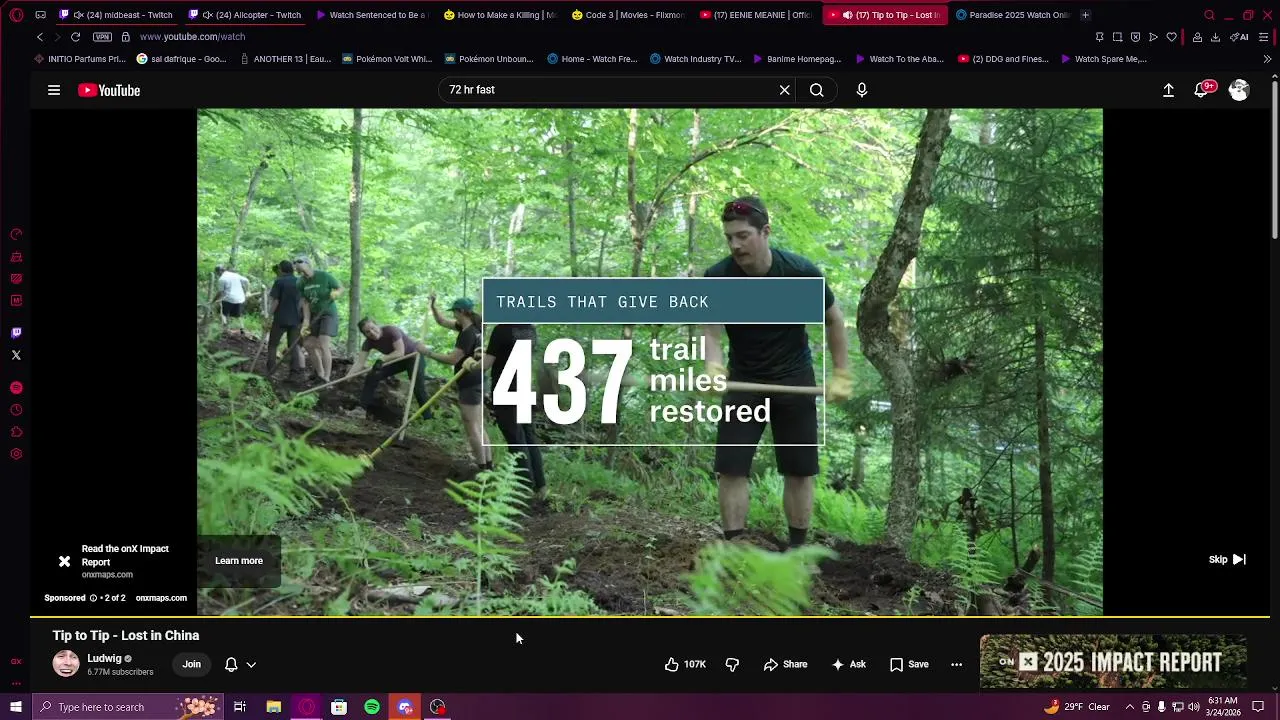The width and height of the screenshot is (1280, 720).
Task: Share the Tip to Tip video
Action: (786, 664)
